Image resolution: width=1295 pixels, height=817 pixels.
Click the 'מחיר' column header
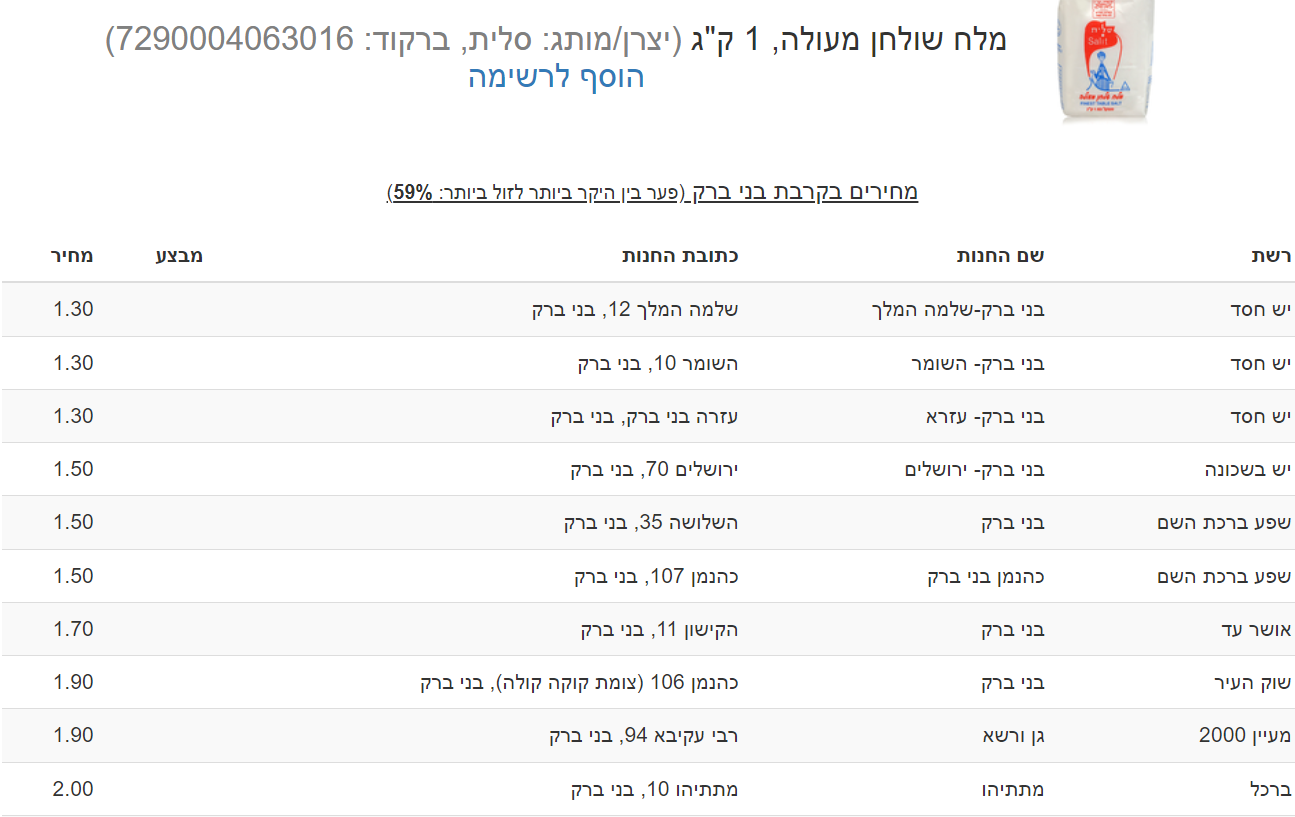tap(72, 255)
